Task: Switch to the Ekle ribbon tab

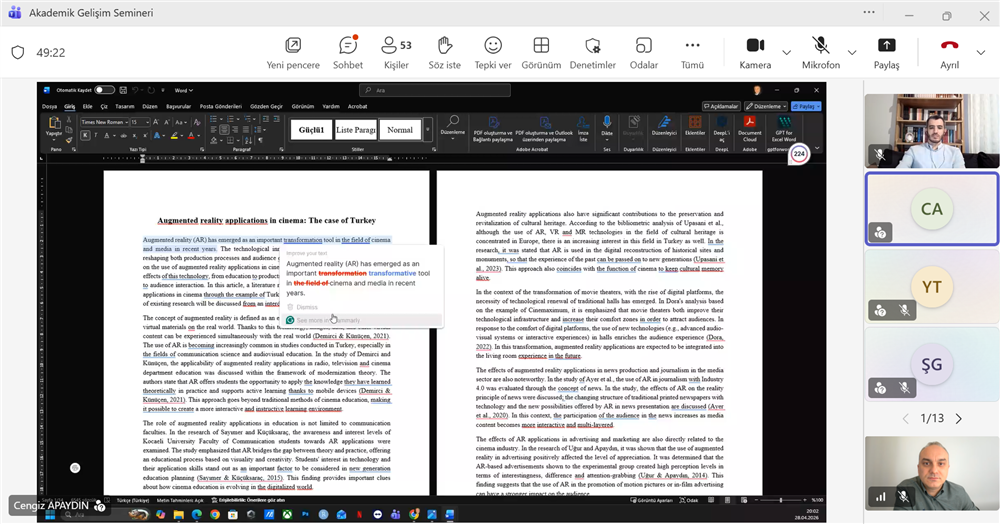Action: pyautogui.click(x=88, y=105)
